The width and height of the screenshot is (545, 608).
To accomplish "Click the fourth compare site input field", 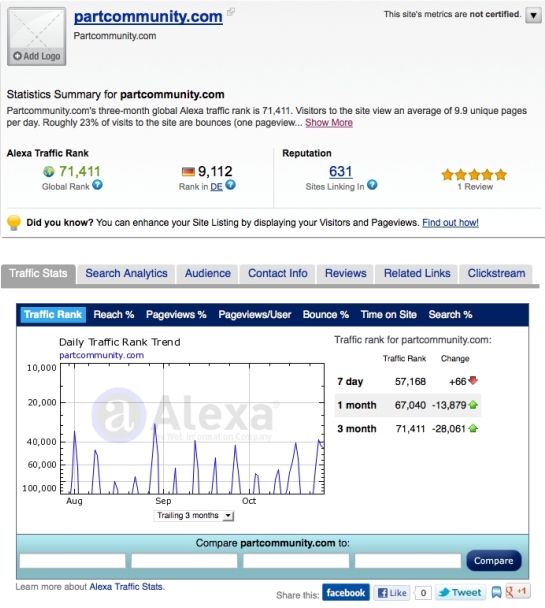I will (x=408, y=561).
